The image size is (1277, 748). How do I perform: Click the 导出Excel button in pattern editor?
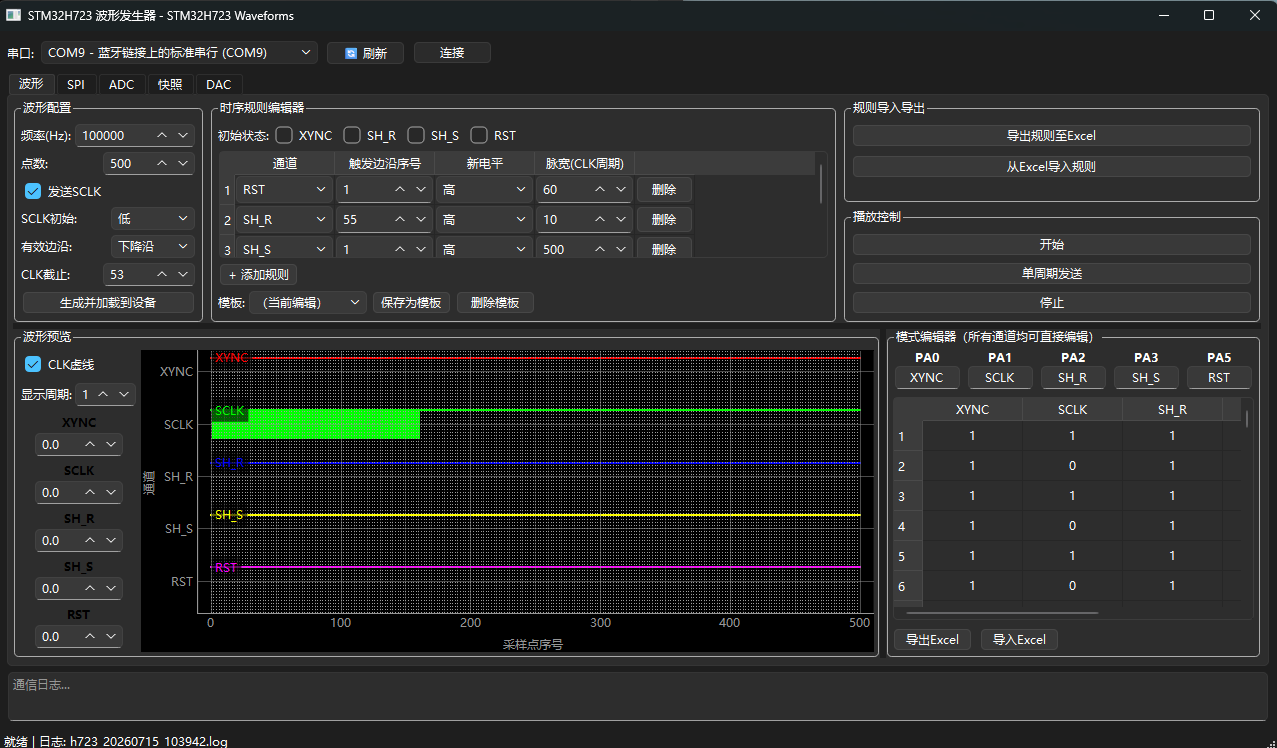[x=933, y=639]
